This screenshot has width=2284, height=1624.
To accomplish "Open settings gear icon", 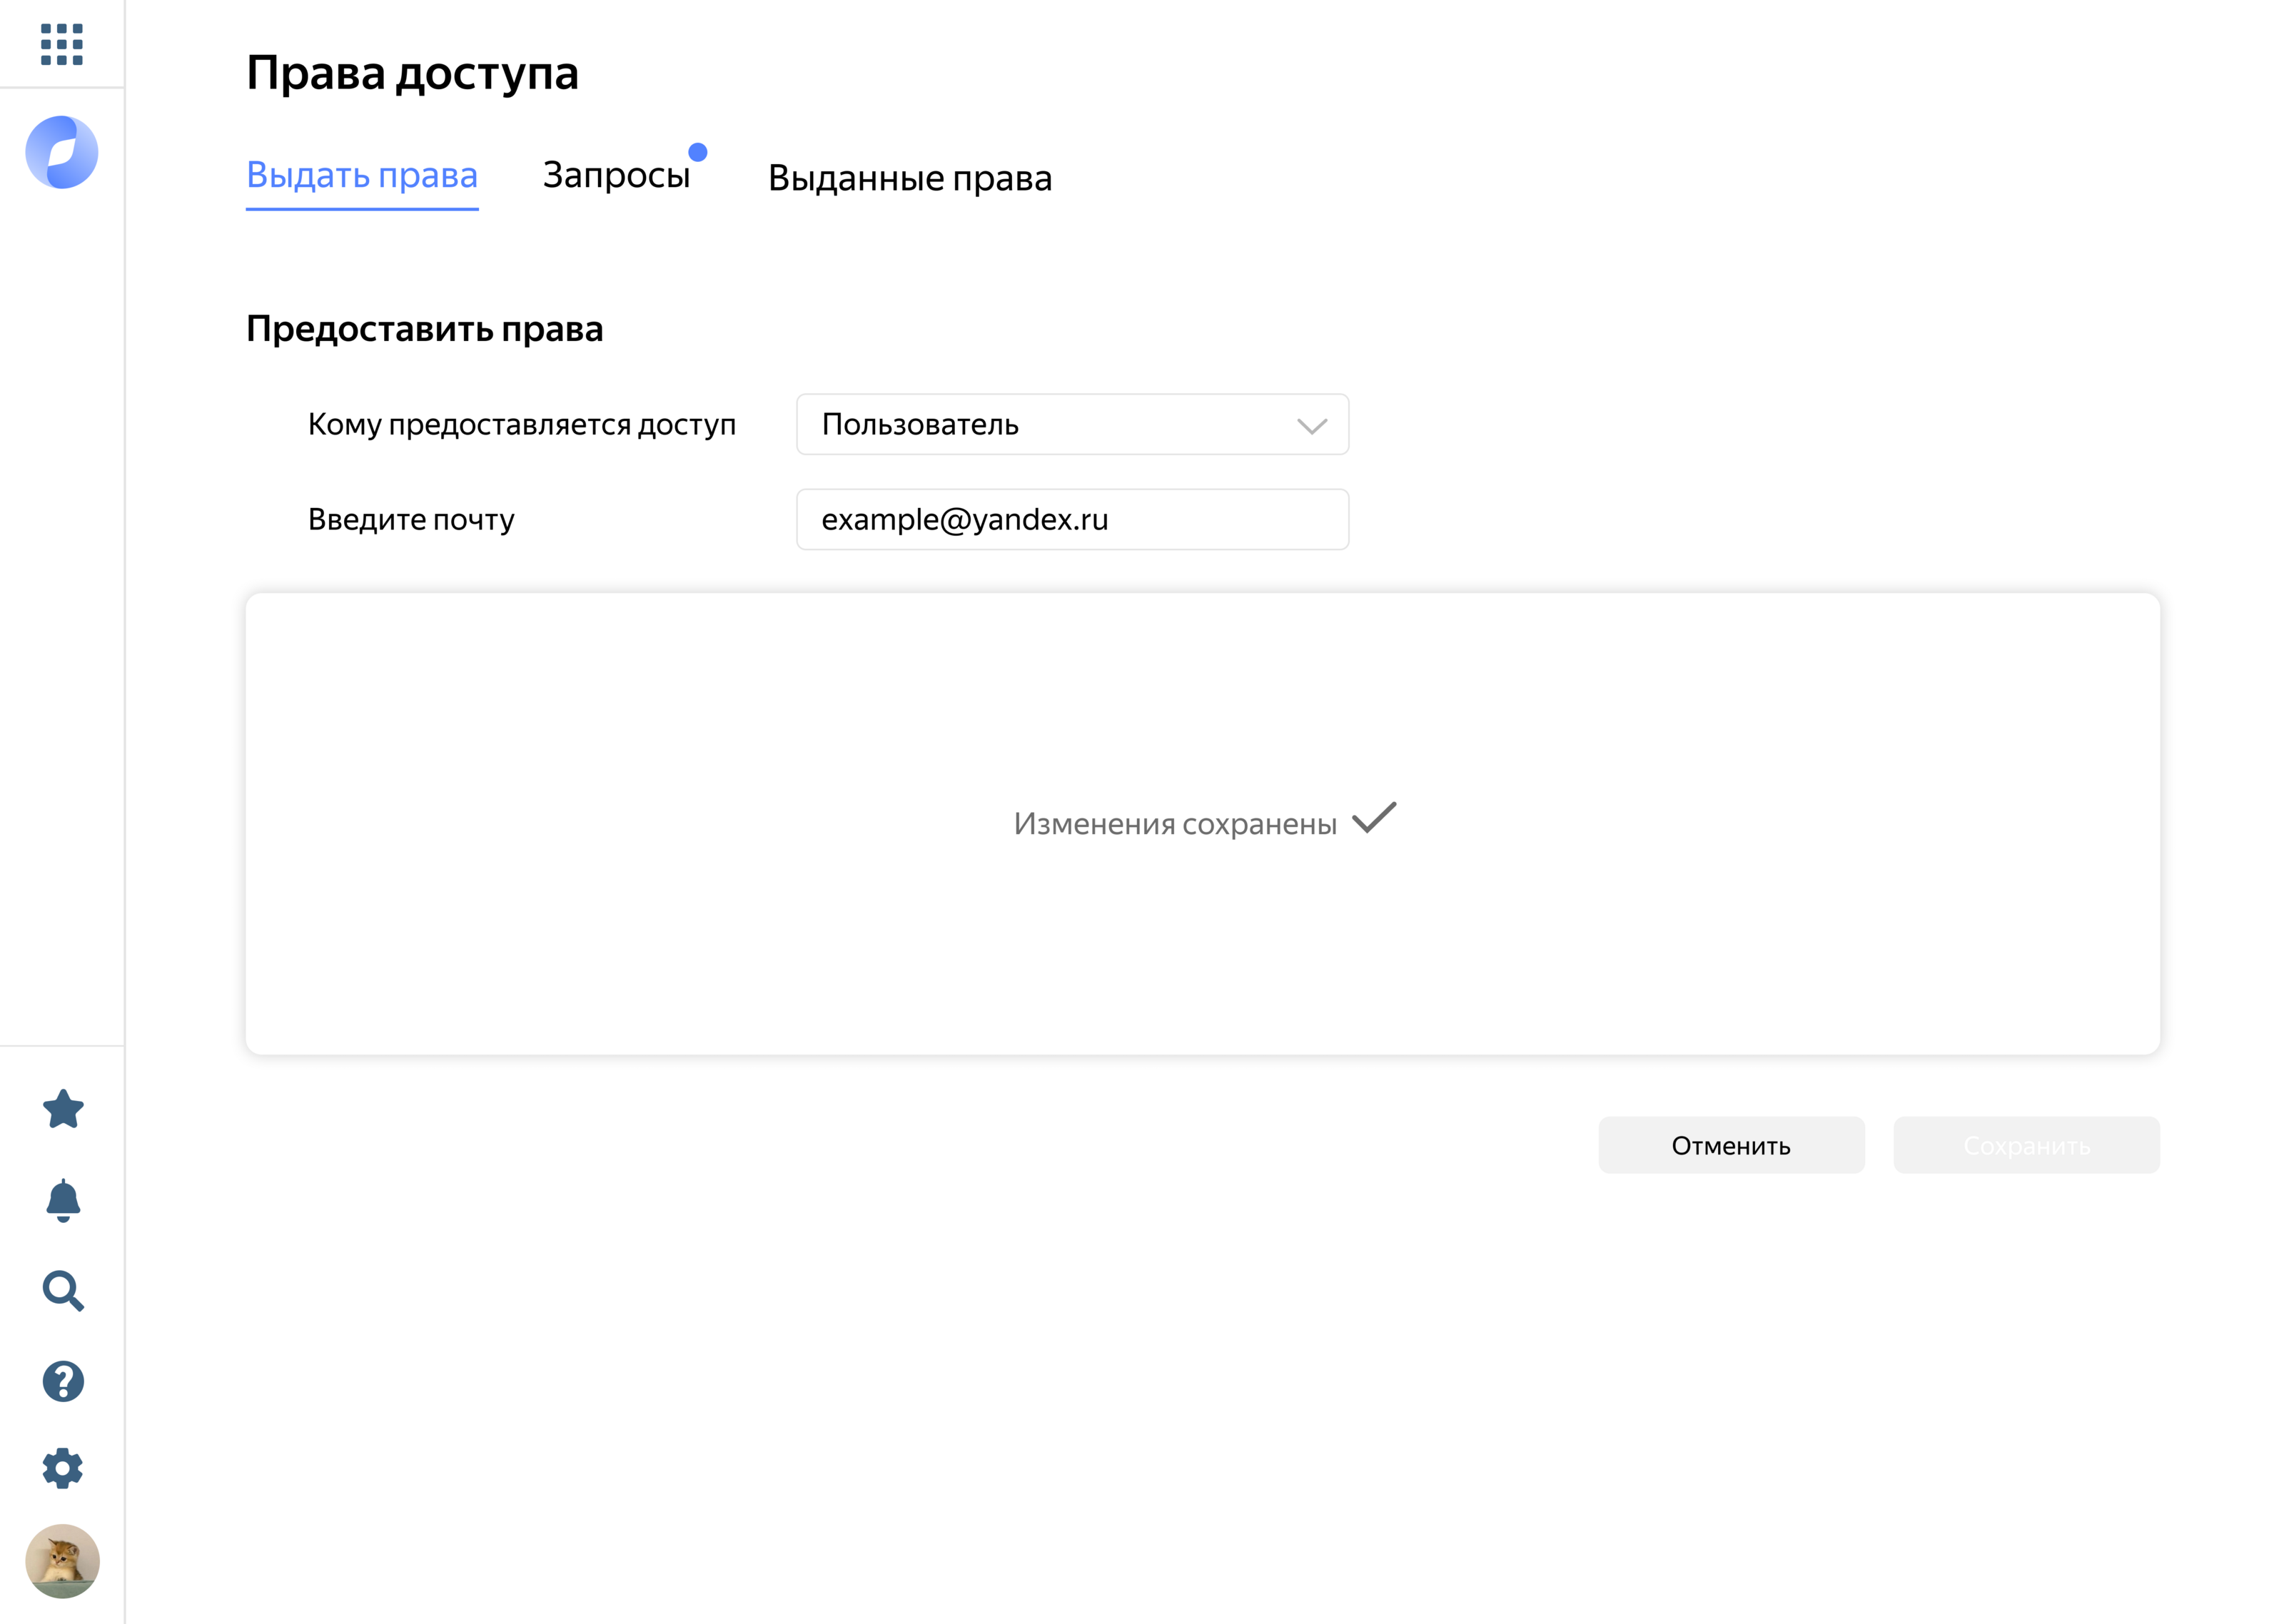I will pos(63,1468).
